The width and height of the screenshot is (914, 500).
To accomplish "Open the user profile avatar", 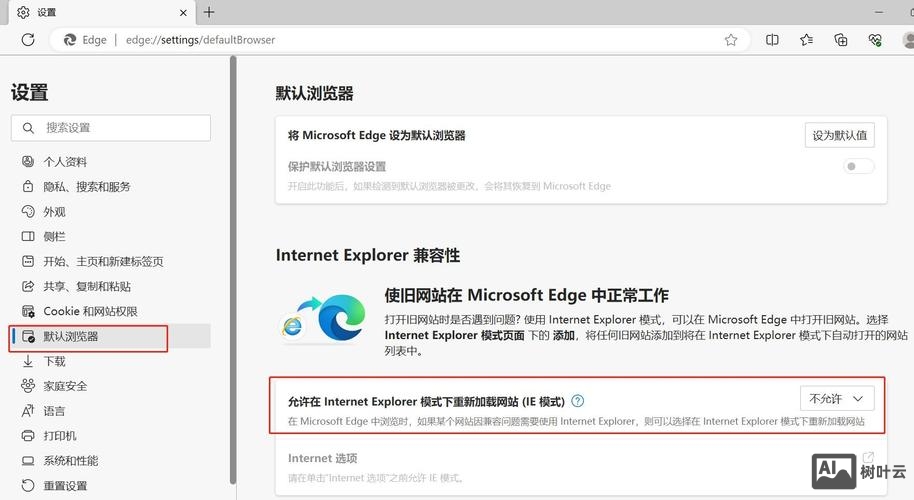I will [x=908, y=40].
